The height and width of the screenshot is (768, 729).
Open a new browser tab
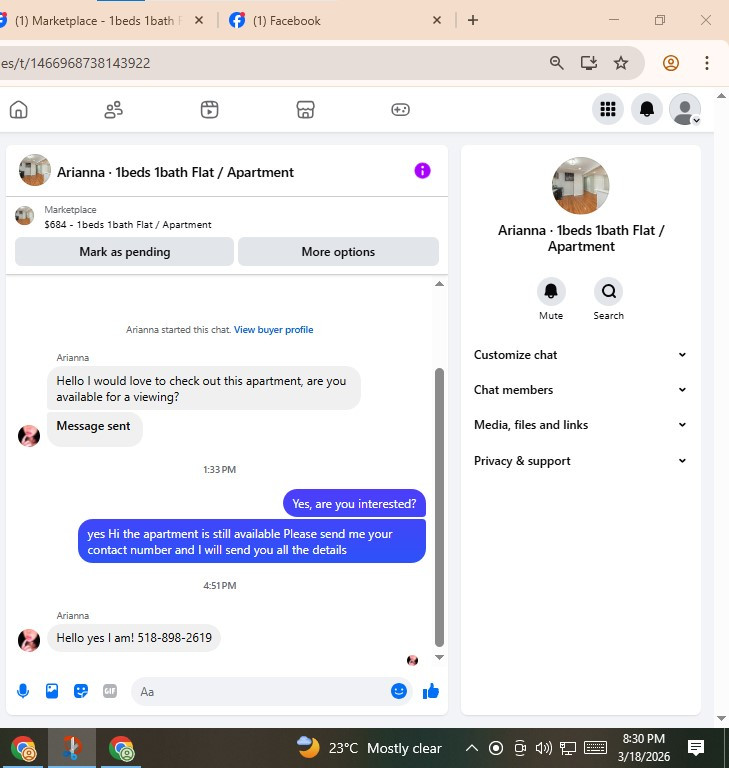473,20
